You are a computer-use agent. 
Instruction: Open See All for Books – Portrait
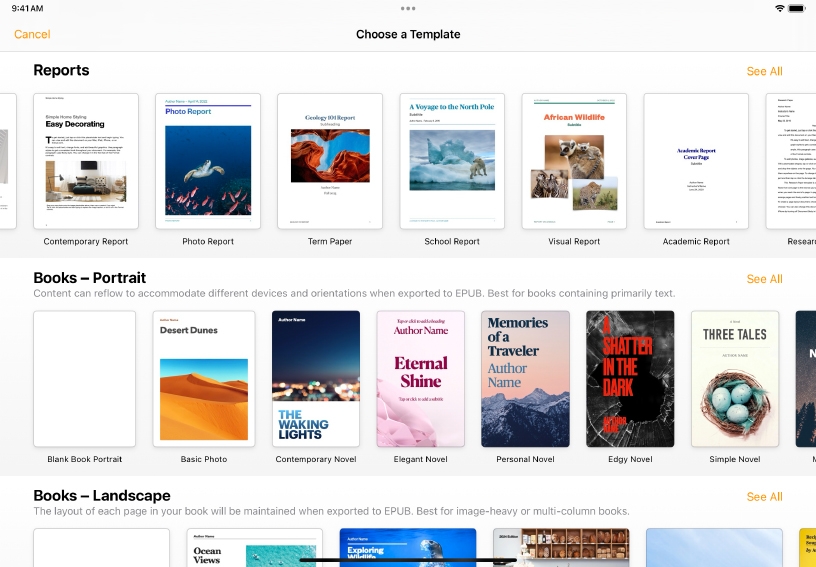pos(764,279)
